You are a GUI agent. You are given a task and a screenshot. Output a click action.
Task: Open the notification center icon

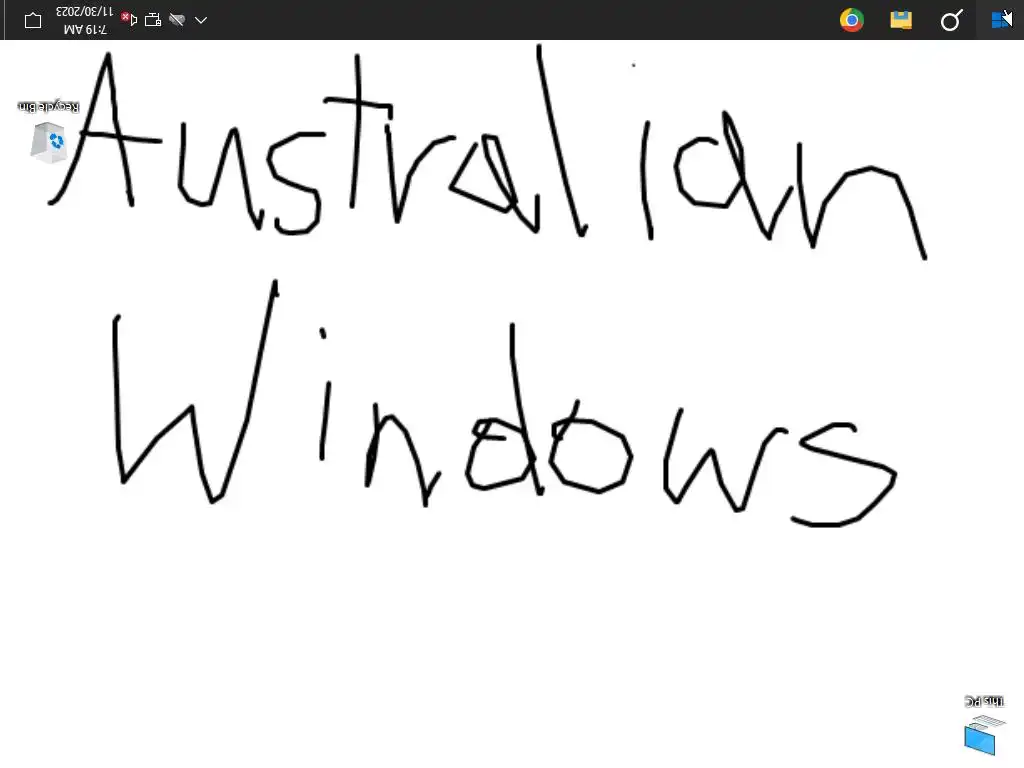[33, 20]
